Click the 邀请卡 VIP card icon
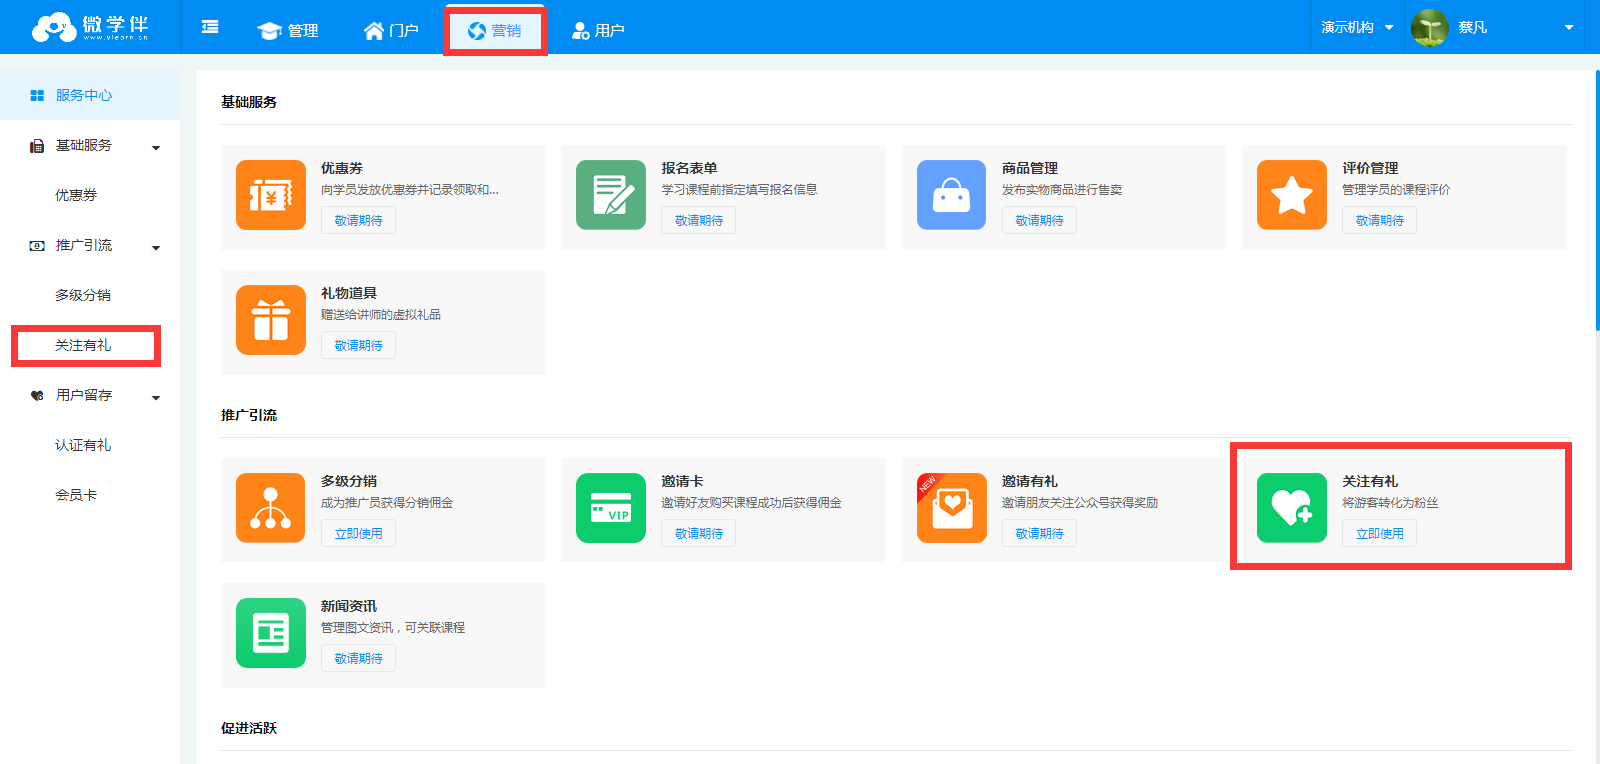 611,508
